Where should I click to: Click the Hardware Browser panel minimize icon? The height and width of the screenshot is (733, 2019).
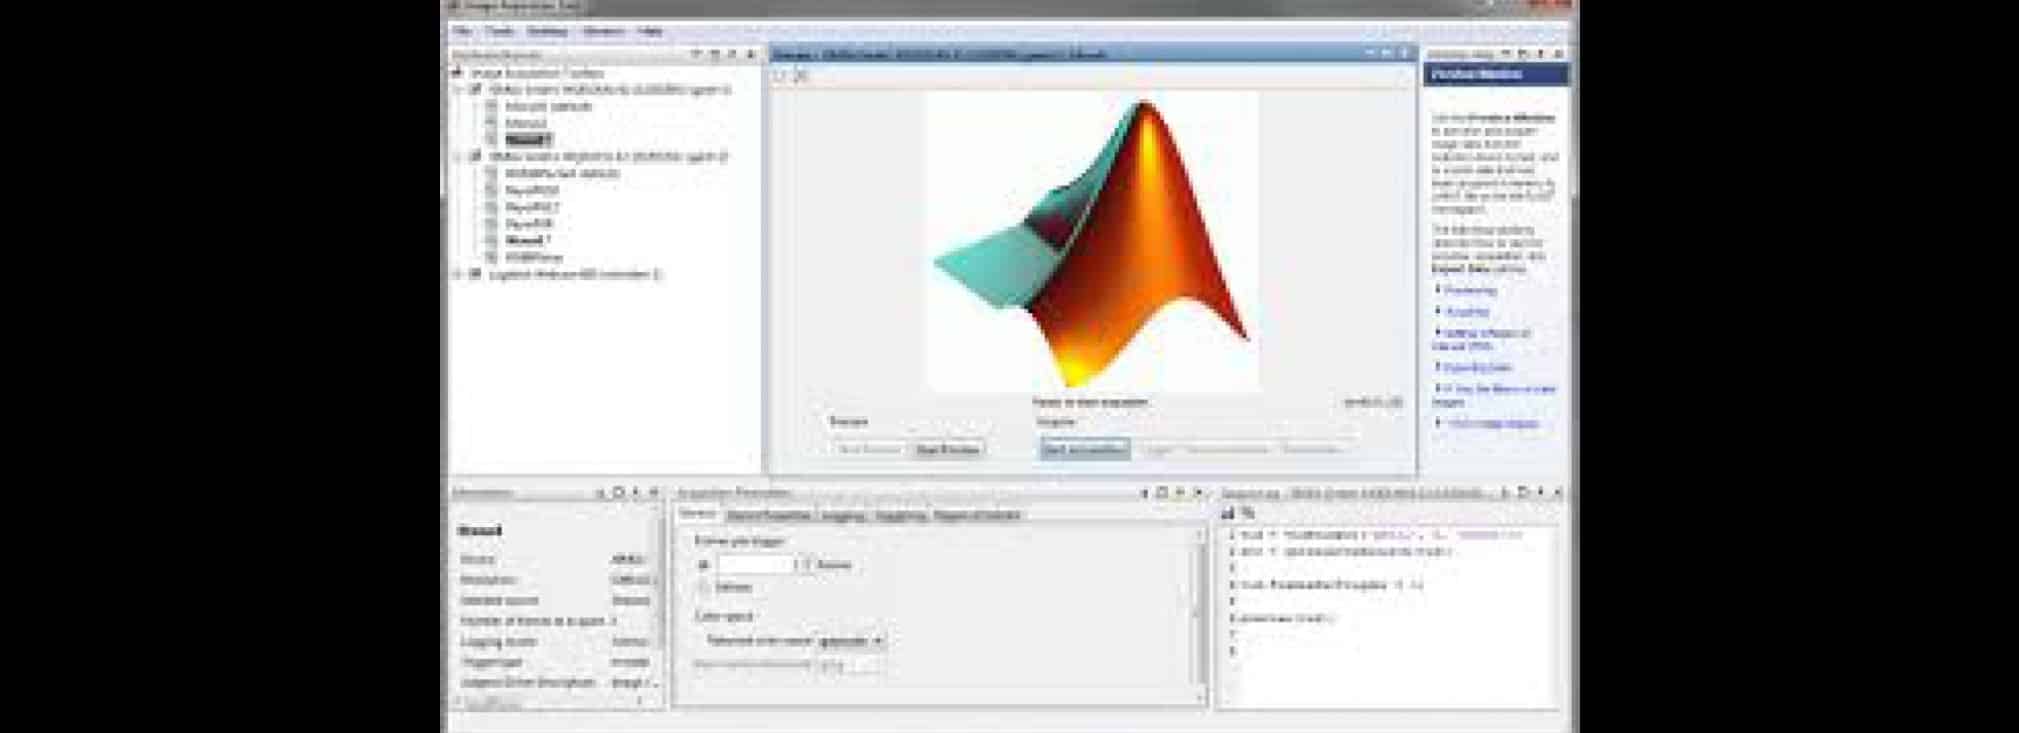click(697, 54)
